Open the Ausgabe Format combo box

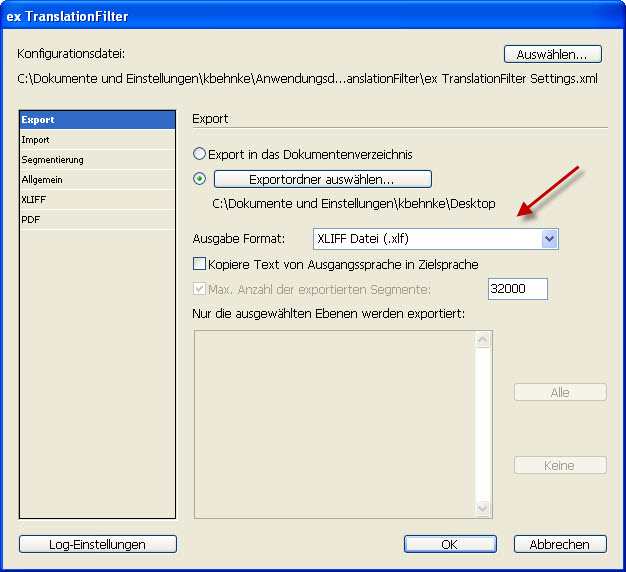(x=436, y=239)
